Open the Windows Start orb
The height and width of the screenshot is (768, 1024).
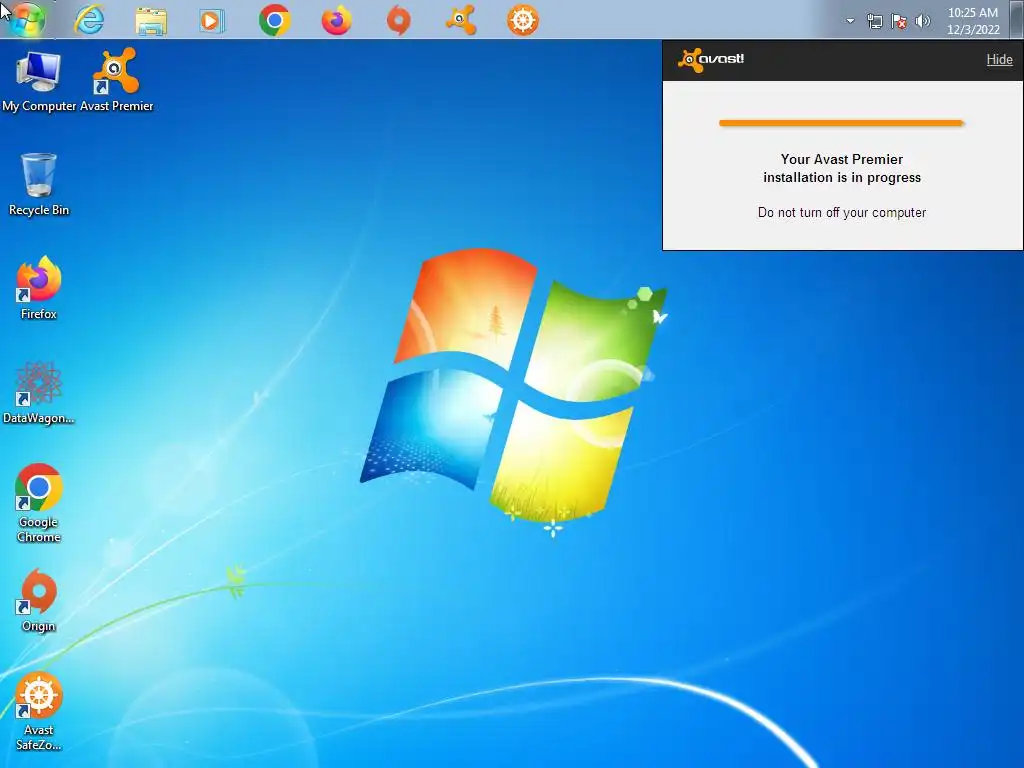click(26, 19)
